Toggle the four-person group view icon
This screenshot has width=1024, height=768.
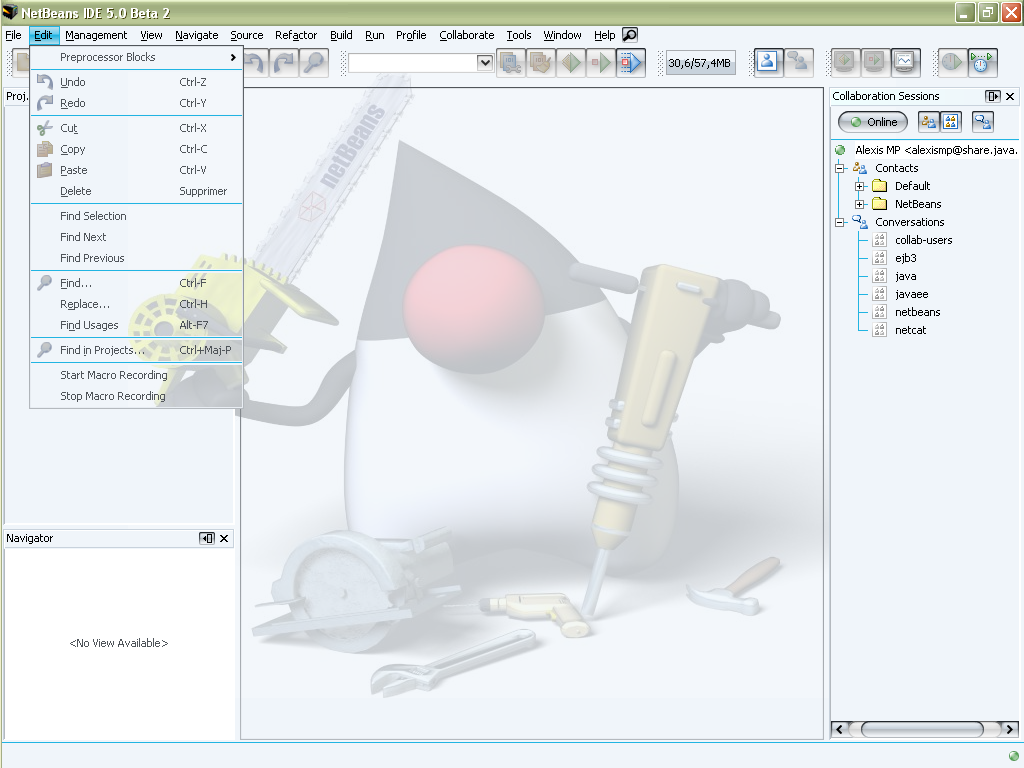[950, 121]
